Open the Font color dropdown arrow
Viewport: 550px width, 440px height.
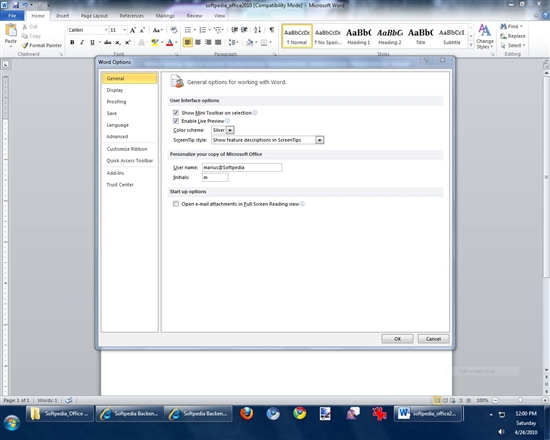click(x=176, y=42)
